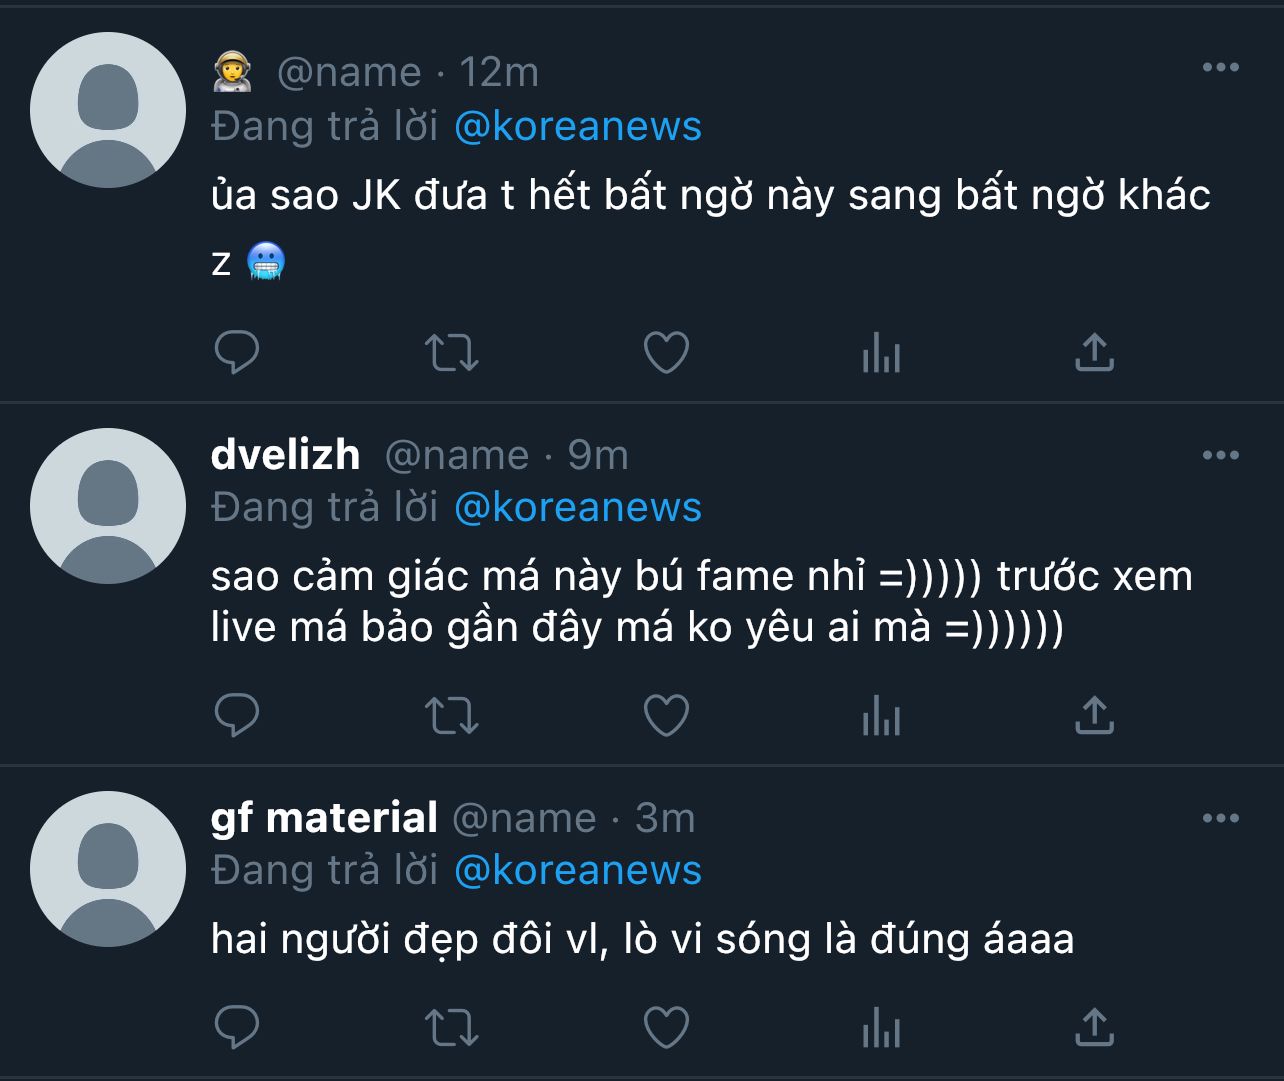Image resolution: width=1284 pixels, height=1081 pixels.
Task: Open more options on gf material's tweet
Action: pyautogui.click(x=1220, y=818)
